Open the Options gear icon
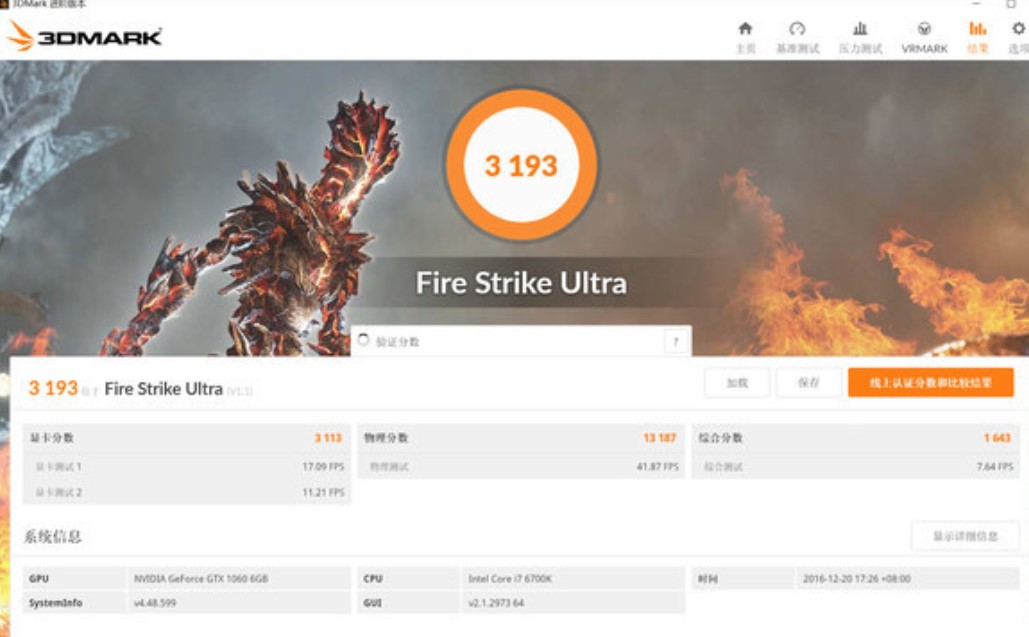 pyautogui.click(x=1018, y=29)
